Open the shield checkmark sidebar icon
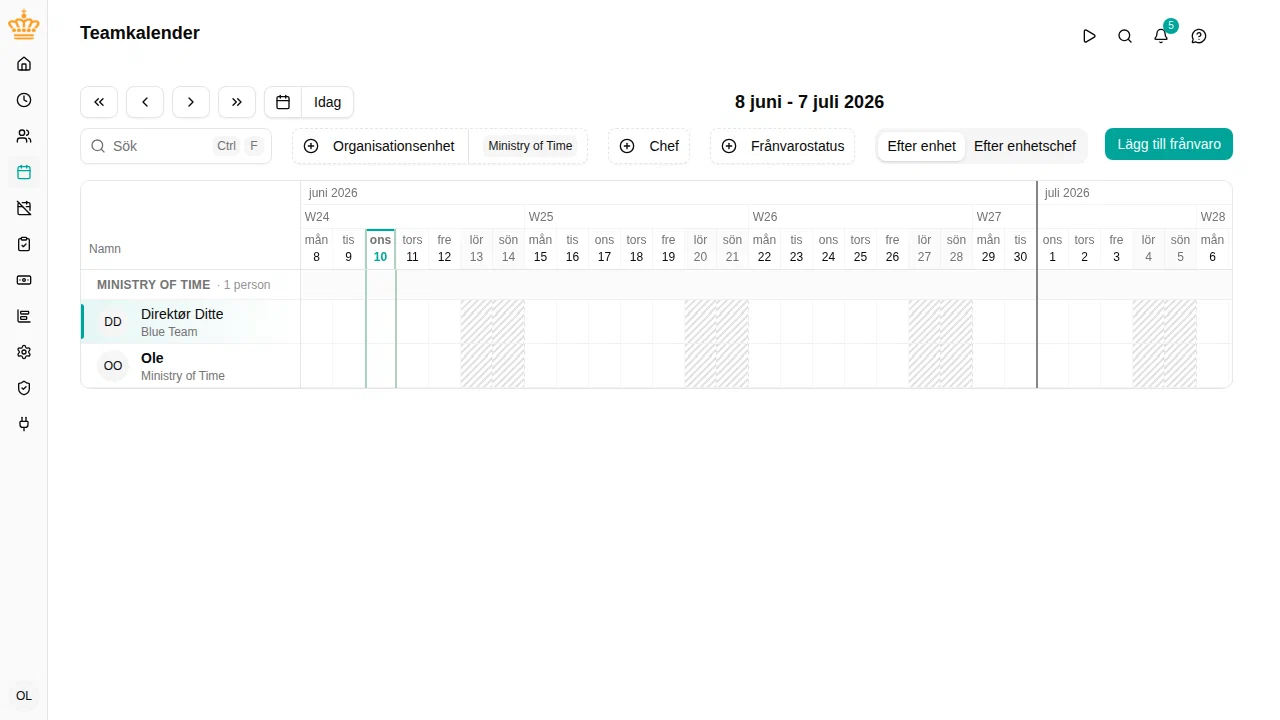This screenshot has height=720, width=1280. click(x=24, y=388)
